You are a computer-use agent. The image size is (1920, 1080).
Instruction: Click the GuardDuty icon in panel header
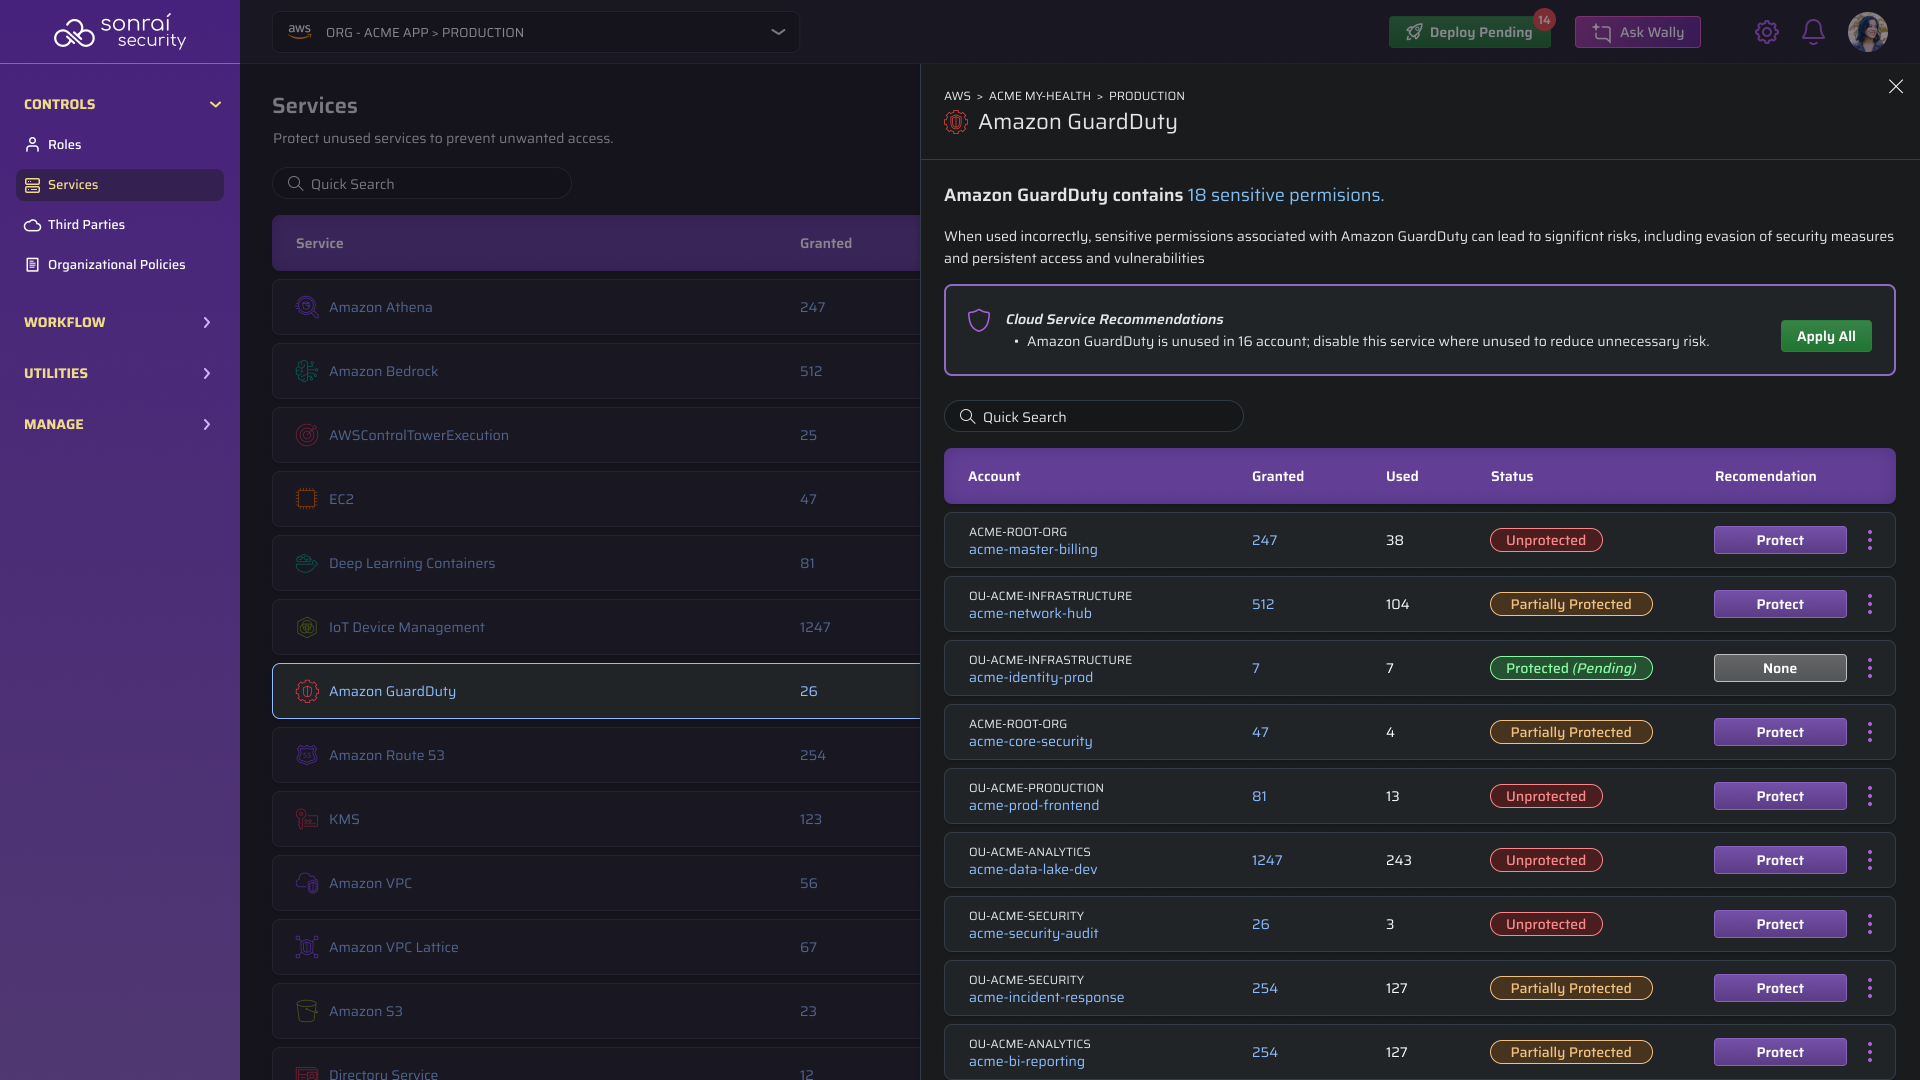(956, 122)
